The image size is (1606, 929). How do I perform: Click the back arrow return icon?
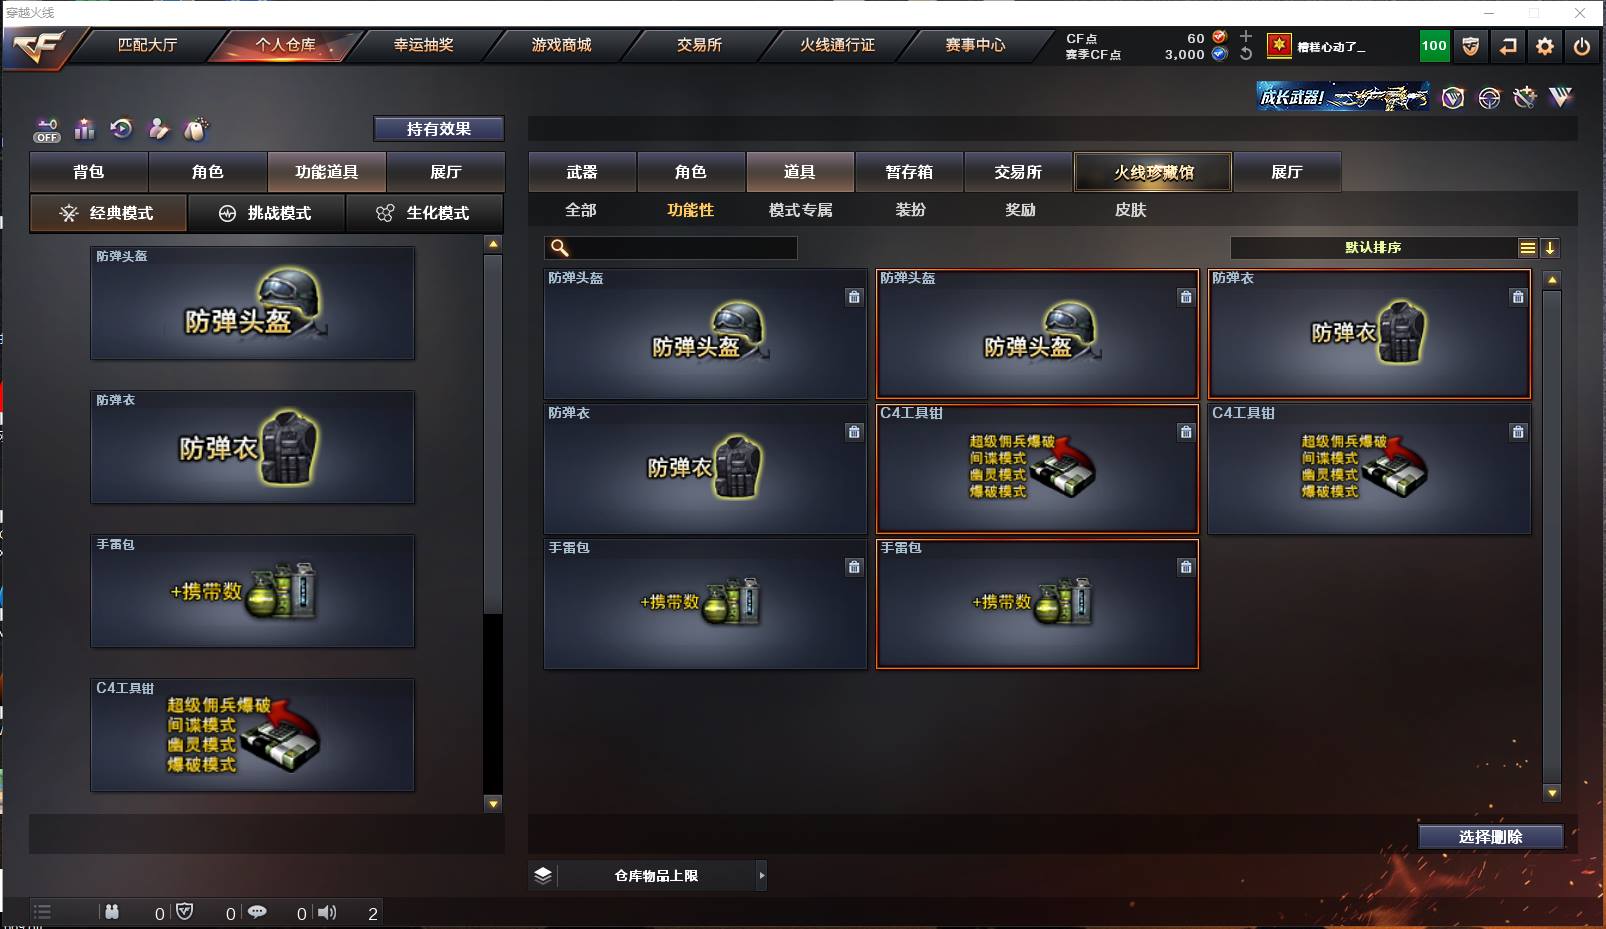pyautogui.click(x=1508, y=46)
